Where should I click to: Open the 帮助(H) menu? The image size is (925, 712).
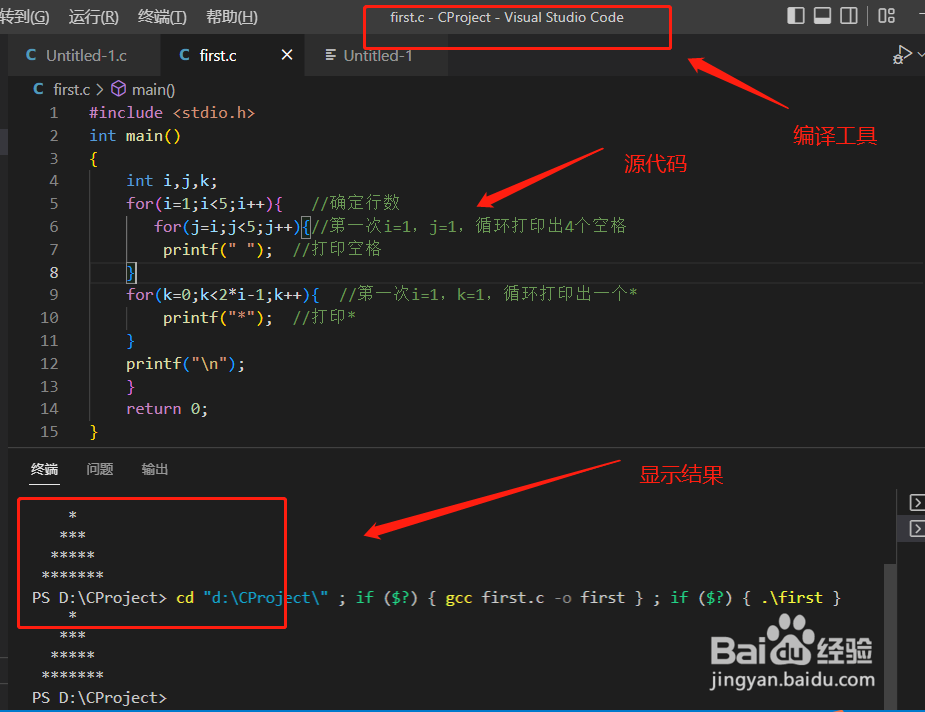(231, 17)
